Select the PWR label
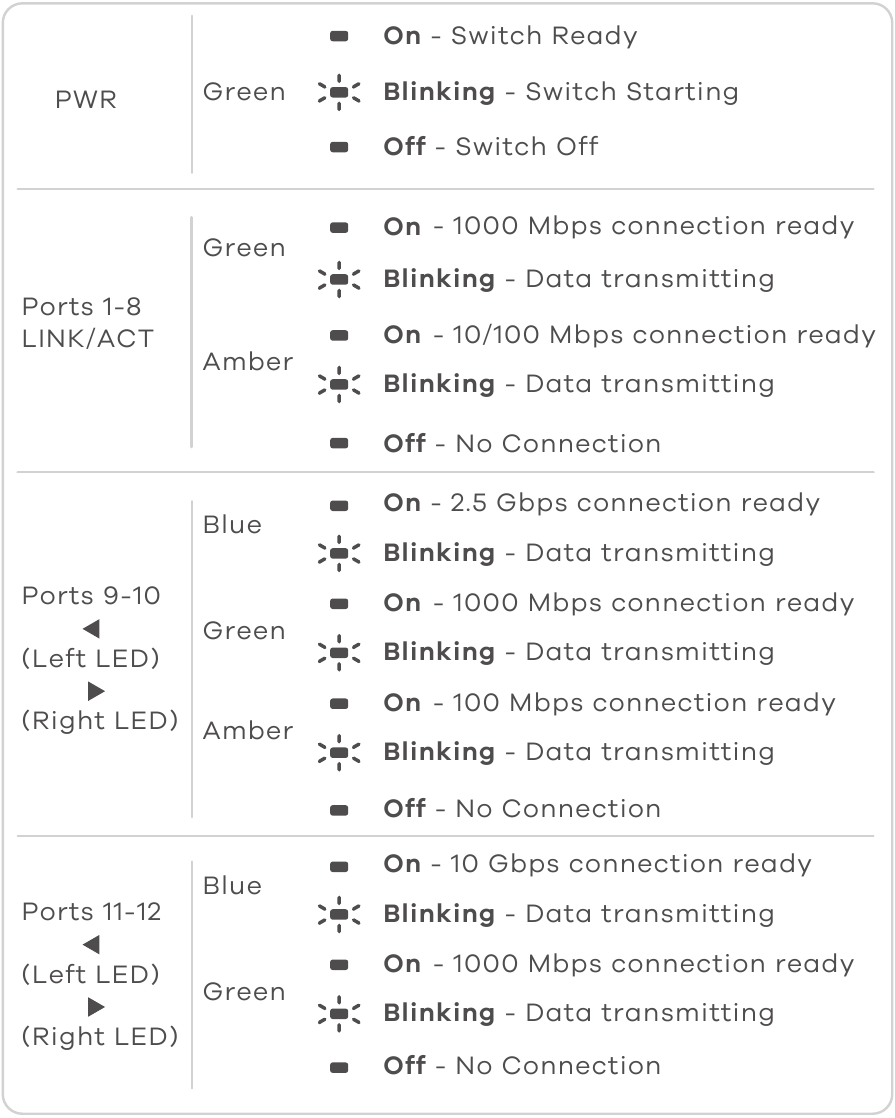This screenshot has height=1118, width=895. pos(86,100)
